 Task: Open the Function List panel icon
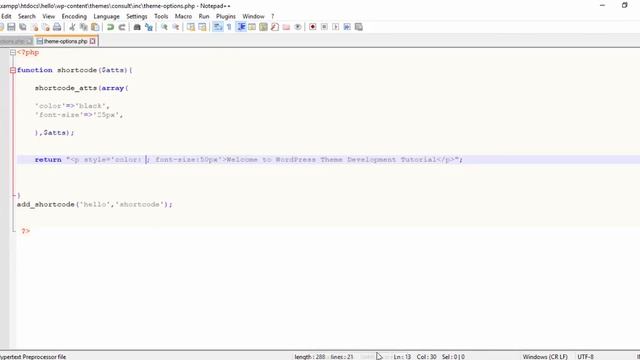275,27
